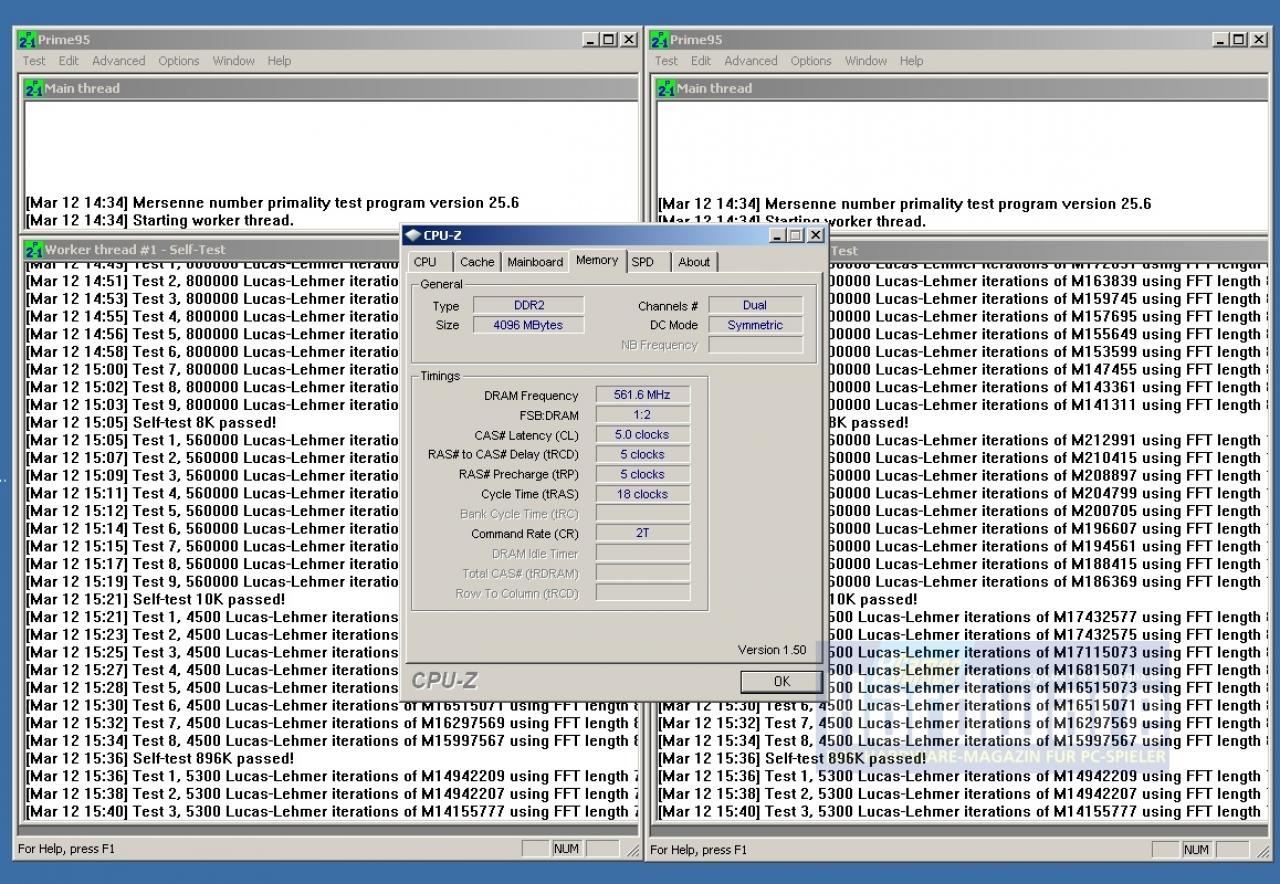Click Prime95 icon in left window title bar

[27, 40]
